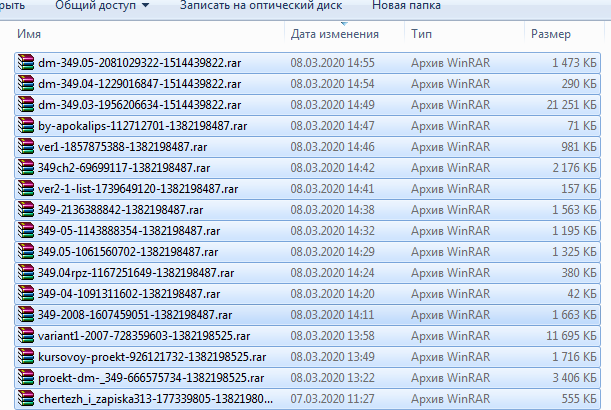Viewport: 611px width, 410px height.
Task: Click the archive icon of 349ch2-69699117-1382198487.rar
Action: click(x=26, y=168)
